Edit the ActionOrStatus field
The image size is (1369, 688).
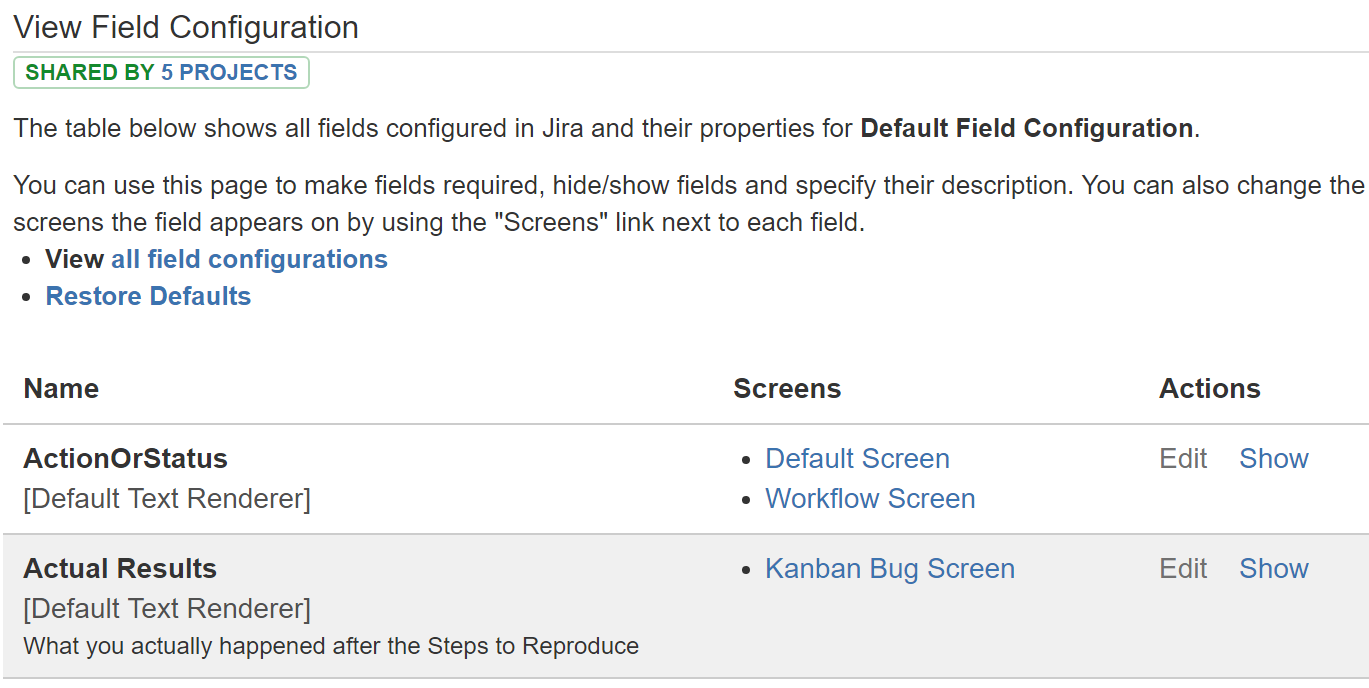coord(1184,459)
